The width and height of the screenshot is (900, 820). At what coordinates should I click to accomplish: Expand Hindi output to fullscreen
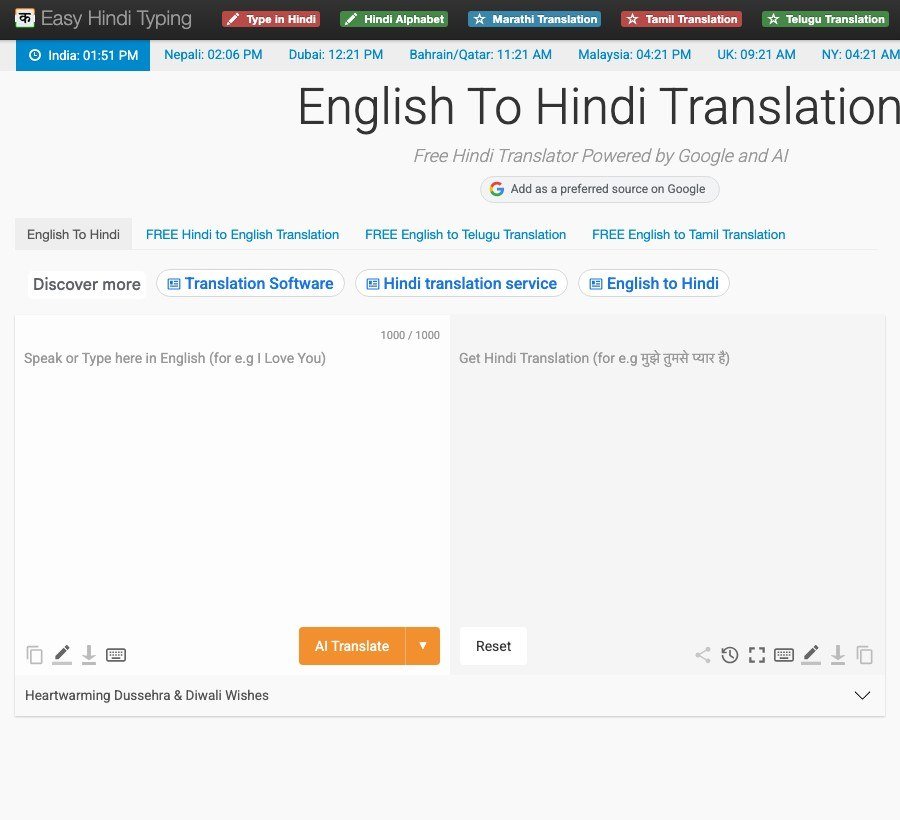[x=757, y=655]
